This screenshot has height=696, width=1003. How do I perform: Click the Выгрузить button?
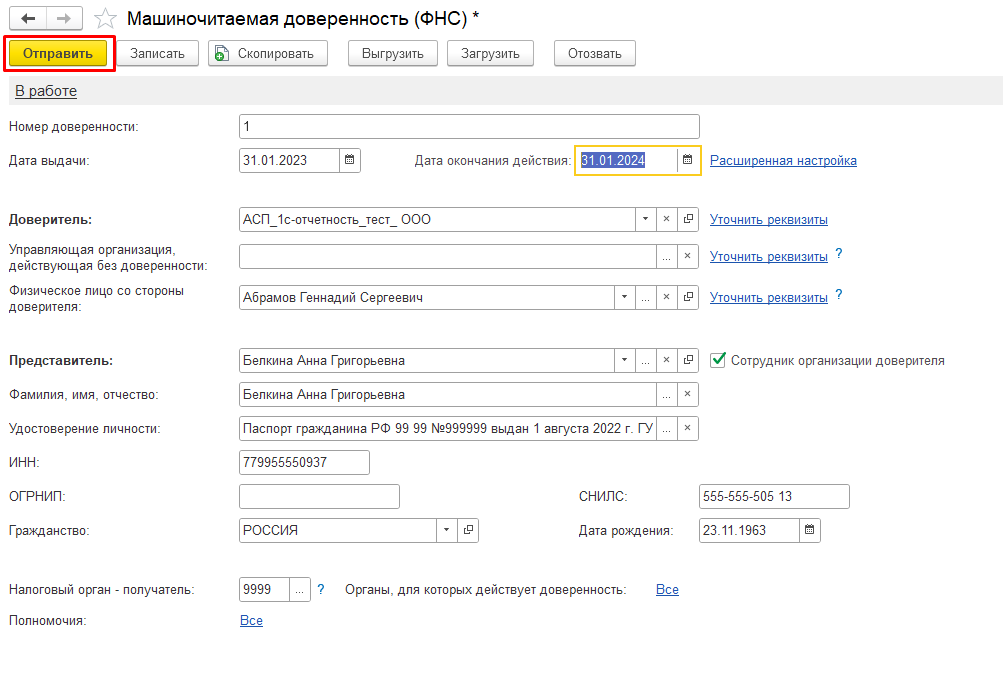tap(393, 53)
